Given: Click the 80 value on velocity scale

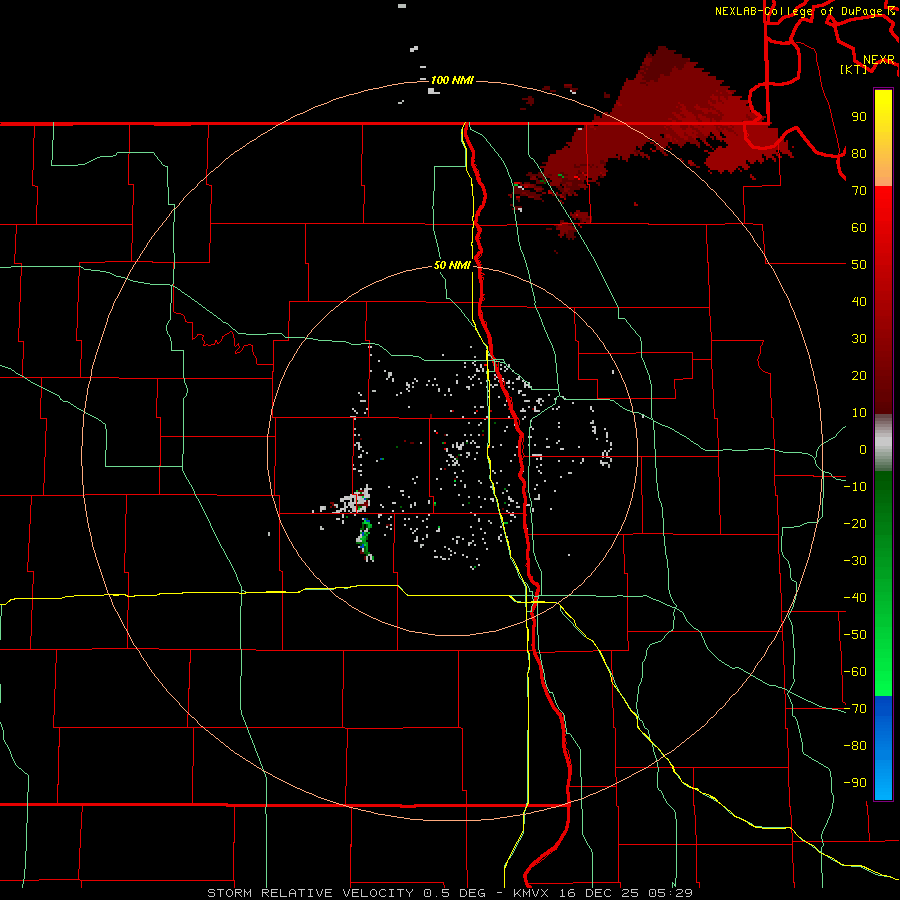Looking at the screenshot, I should (x=859, y=153).
